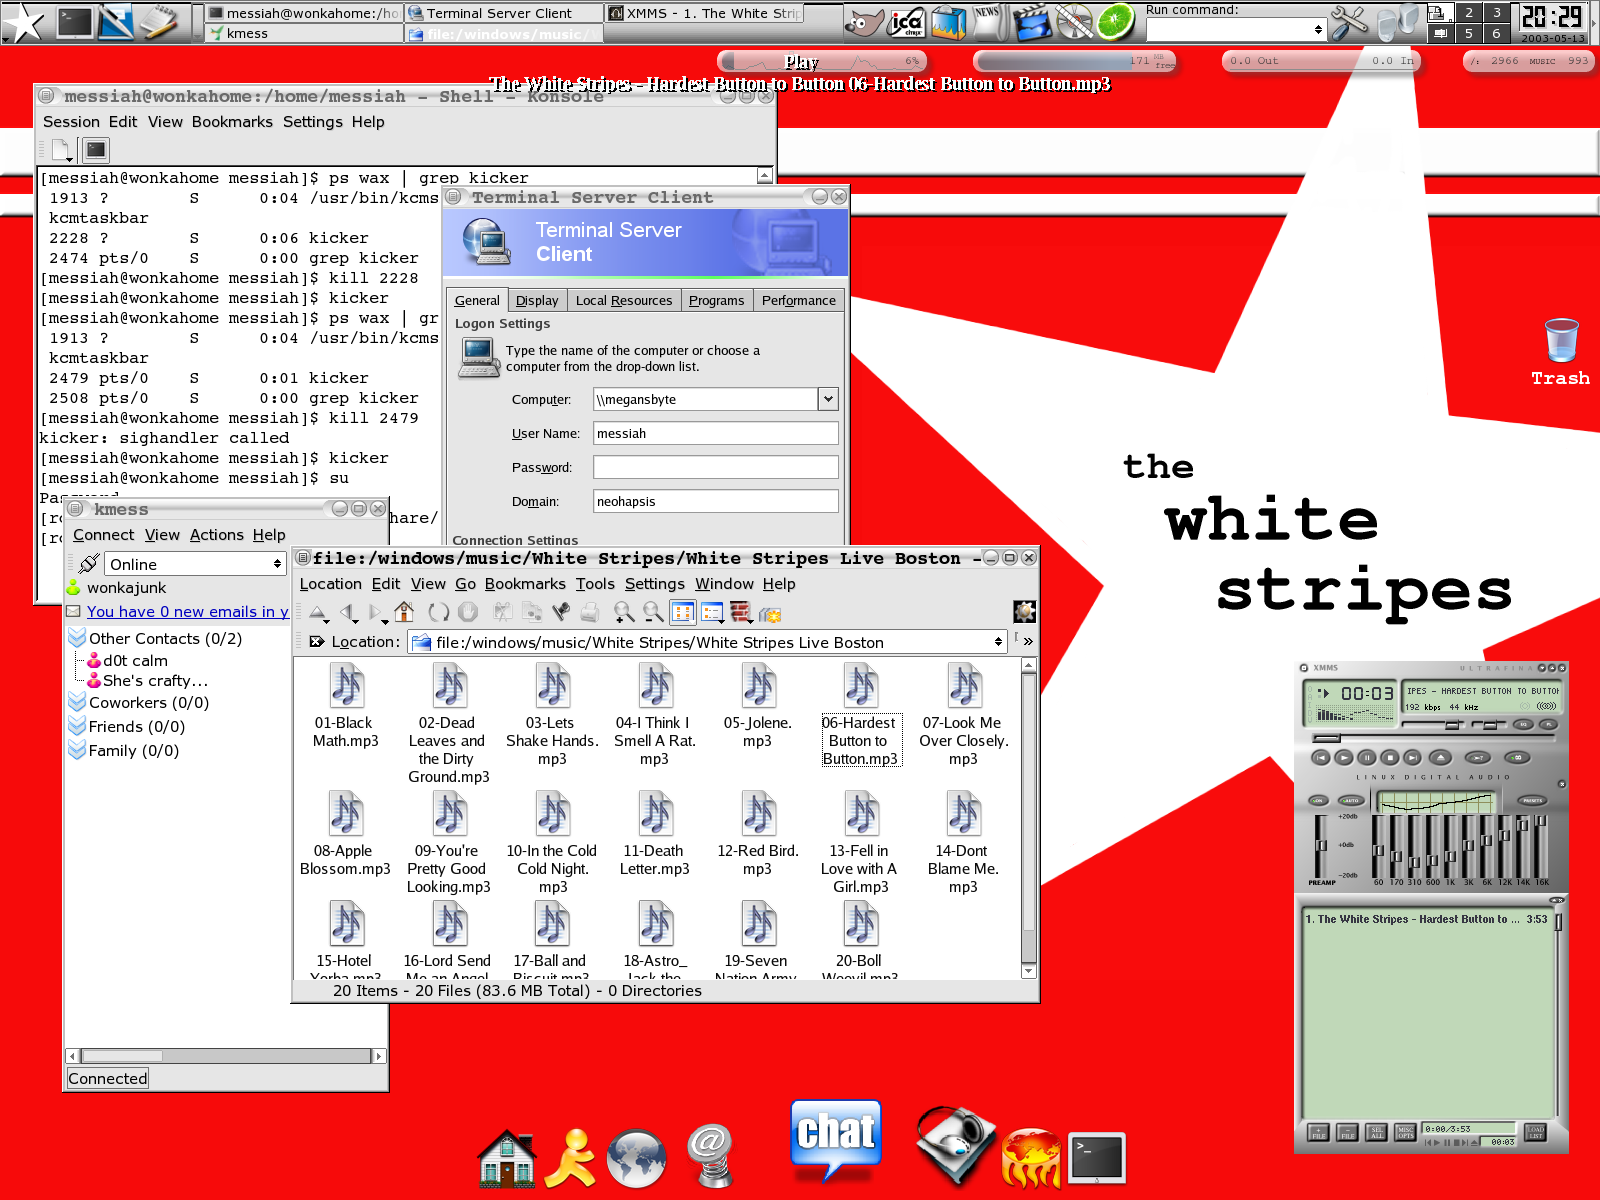Click the Domain field containing neohapsis
1600x1200 pixels.
point(715,501)
